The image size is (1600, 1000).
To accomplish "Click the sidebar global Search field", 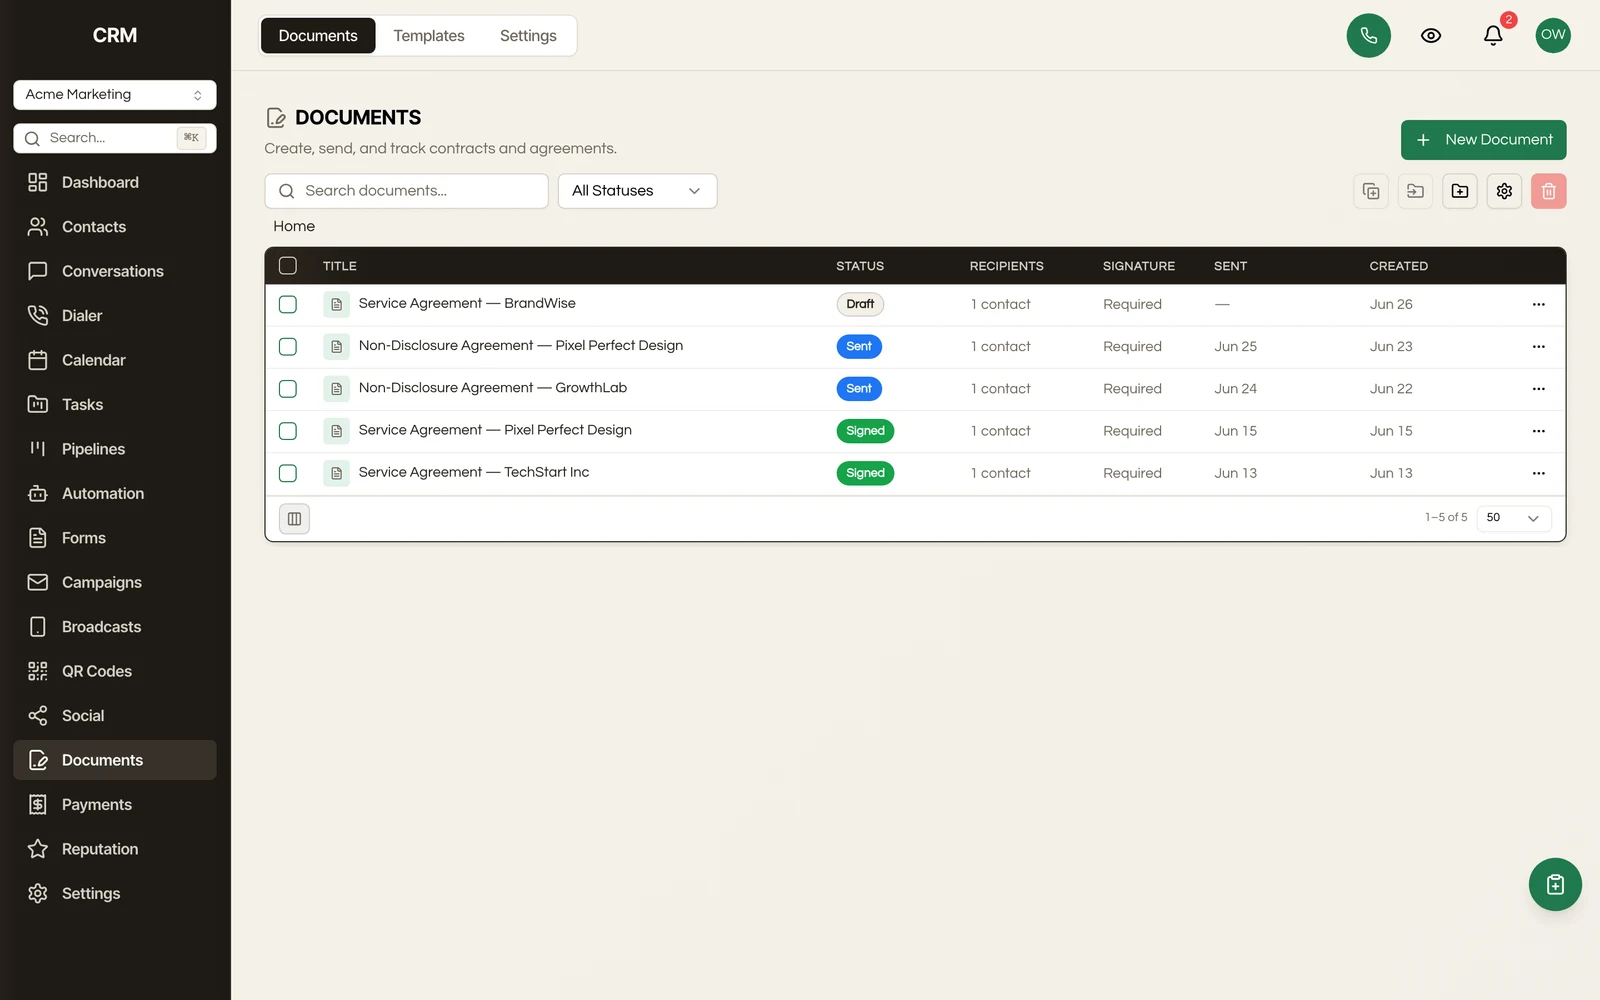I will click(x=115, y=138).
